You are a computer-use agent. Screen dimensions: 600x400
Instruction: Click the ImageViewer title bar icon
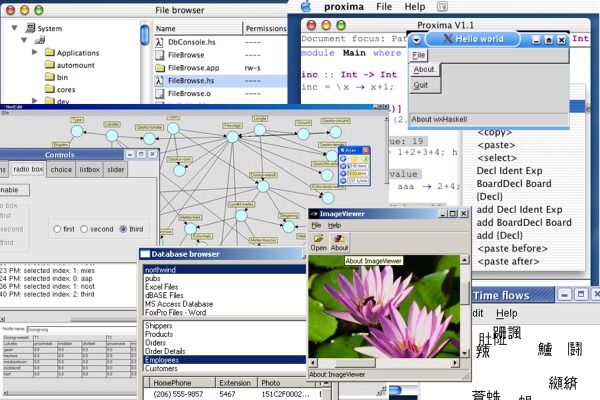(314, 214)
